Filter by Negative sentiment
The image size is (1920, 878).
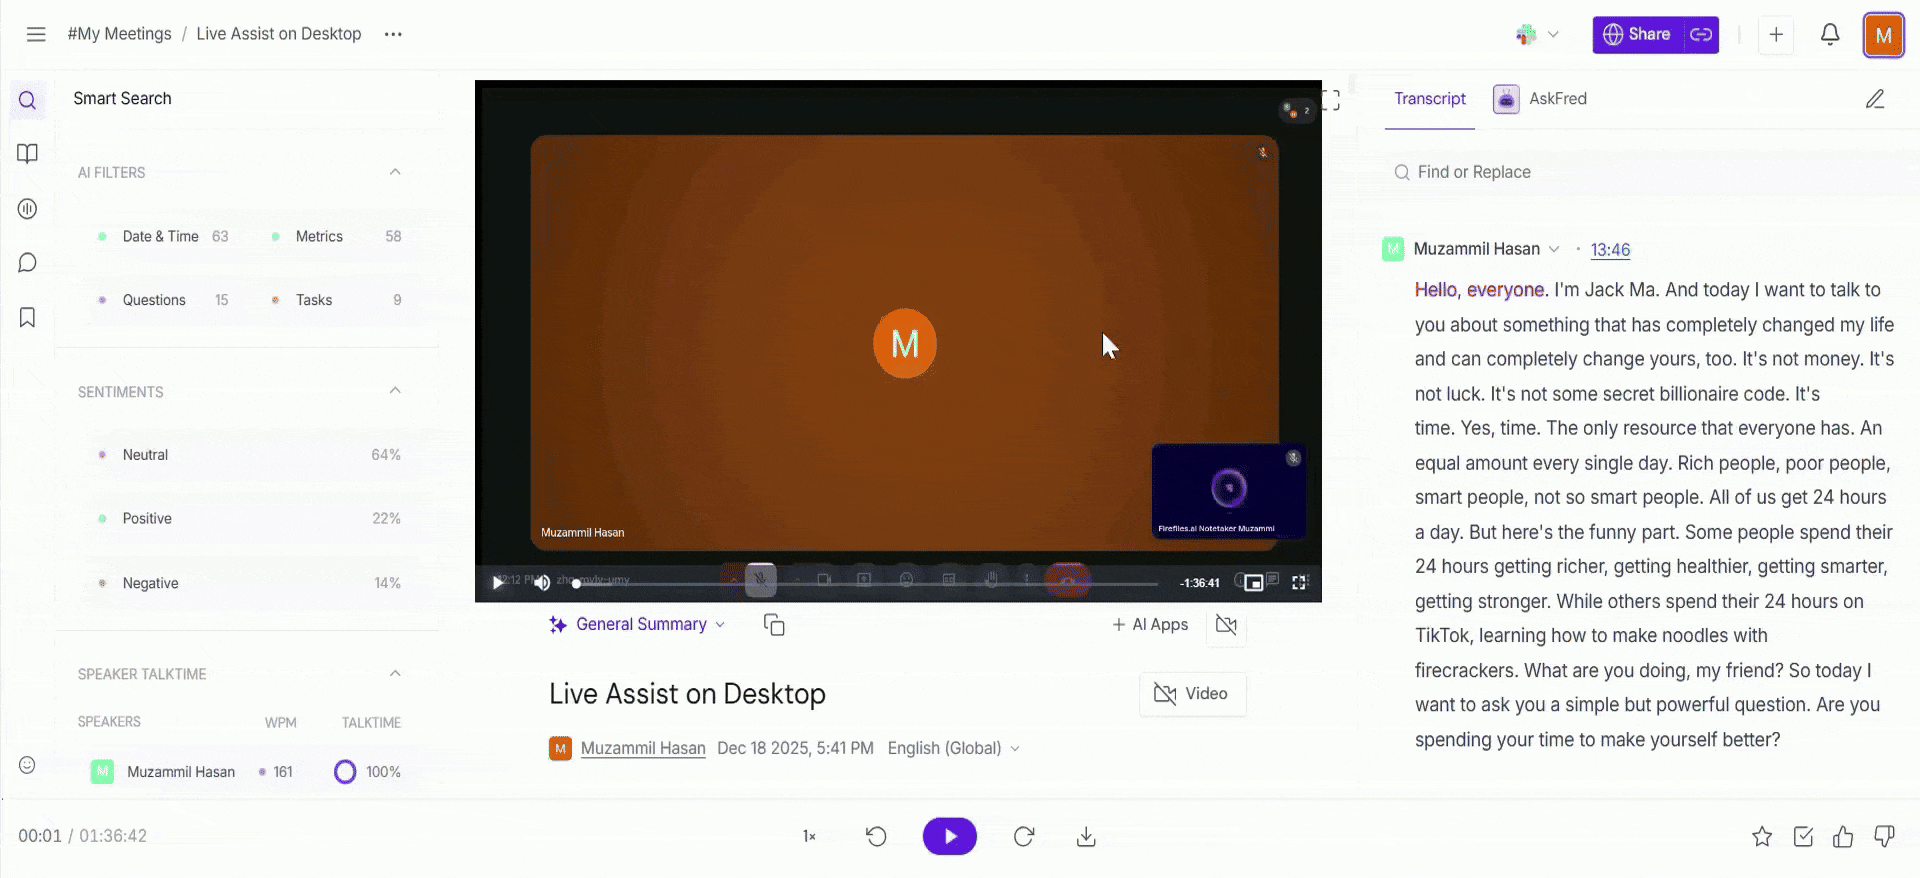pos(248,583)
